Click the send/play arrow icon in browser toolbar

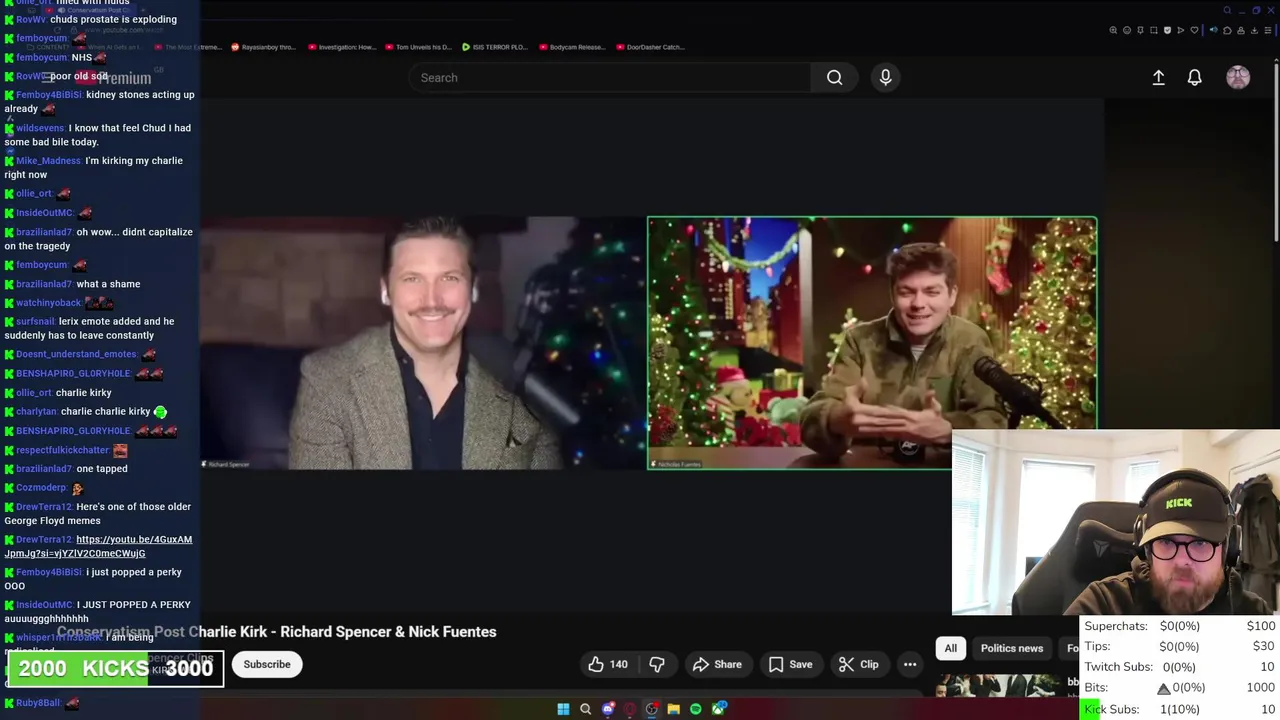tap(1181, 30)
